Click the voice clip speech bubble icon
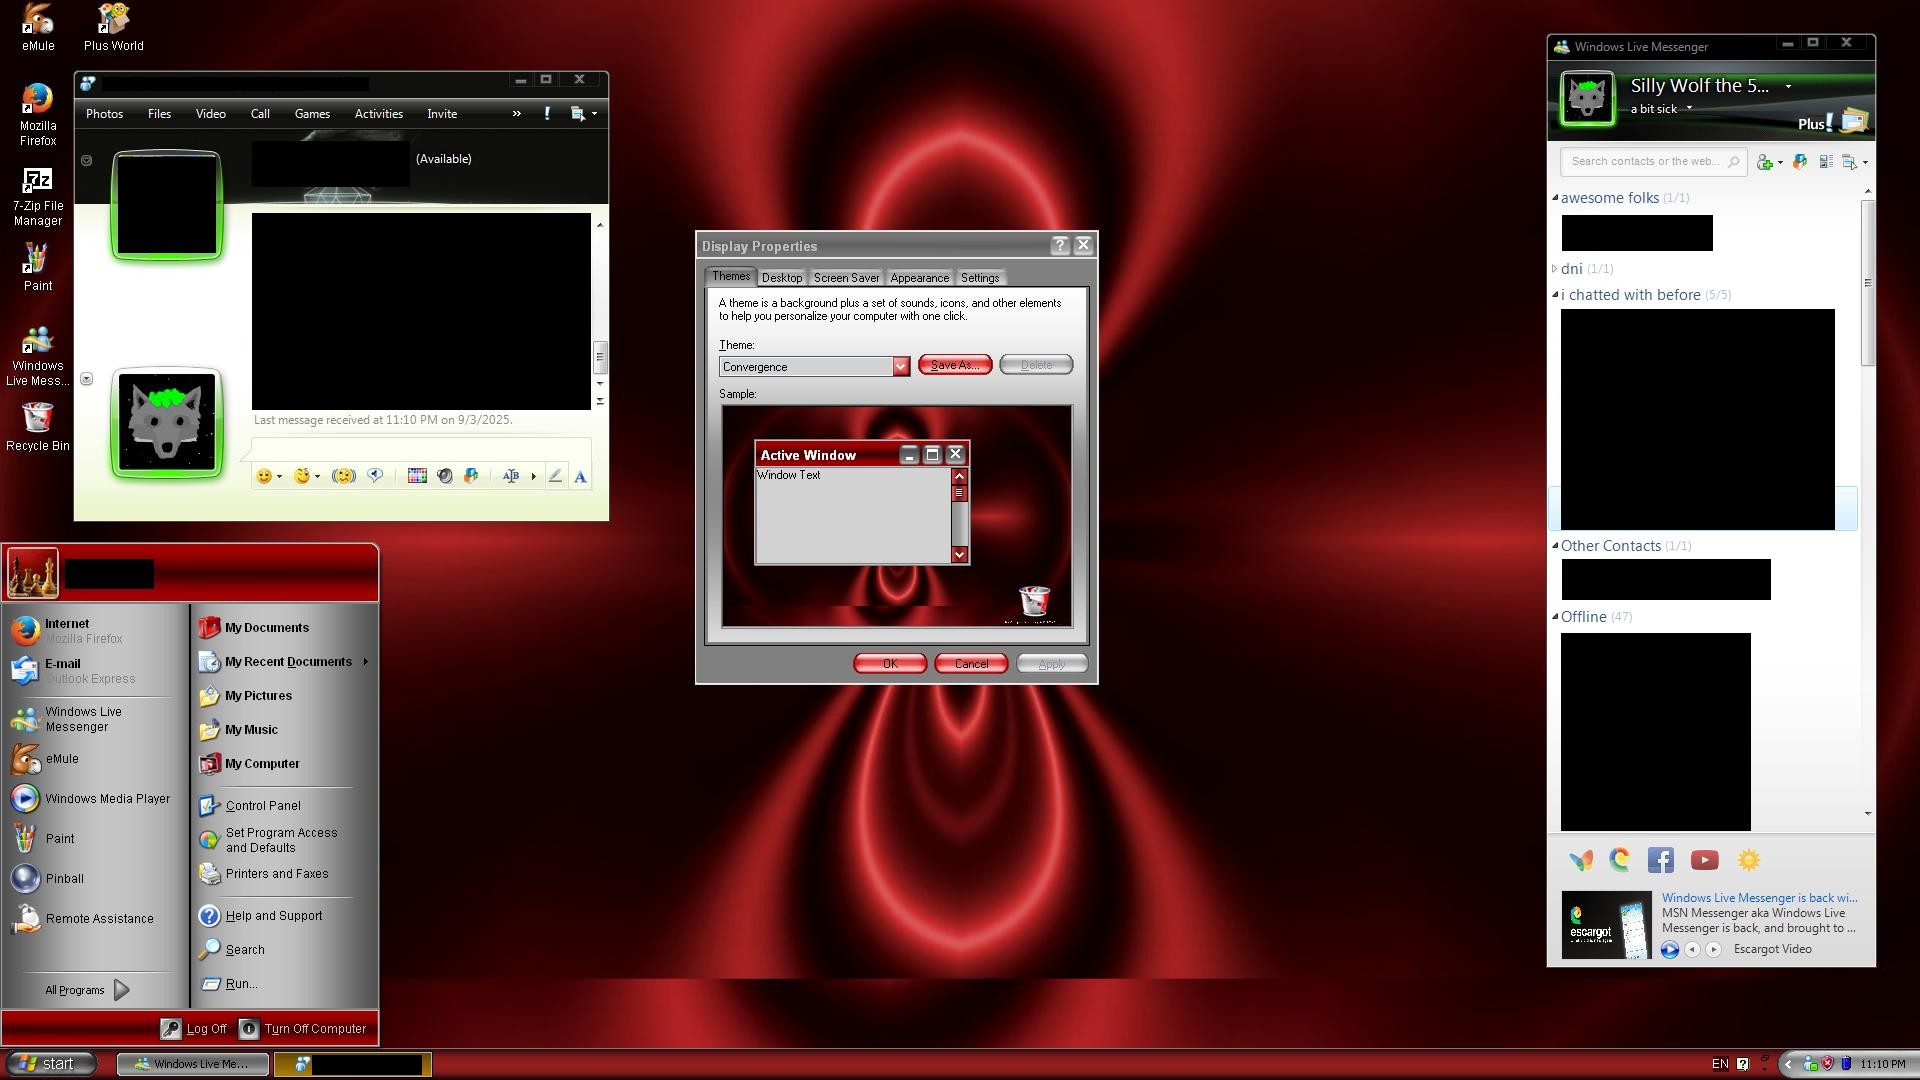This screenshot has width=1920, height=1080. coord(375,476)
